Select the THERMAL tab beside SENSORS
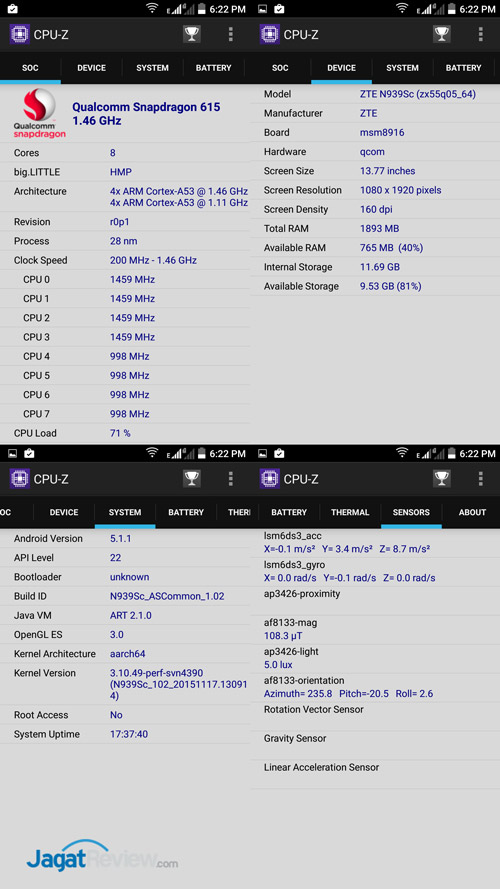 (x=350, y=512)
